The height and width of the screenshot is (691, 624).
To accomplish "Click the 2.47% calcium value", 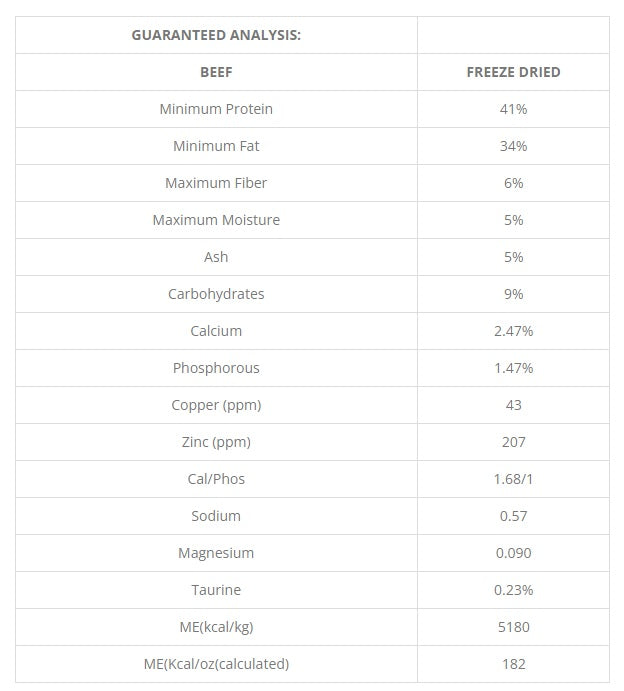I will coord(513,331).
